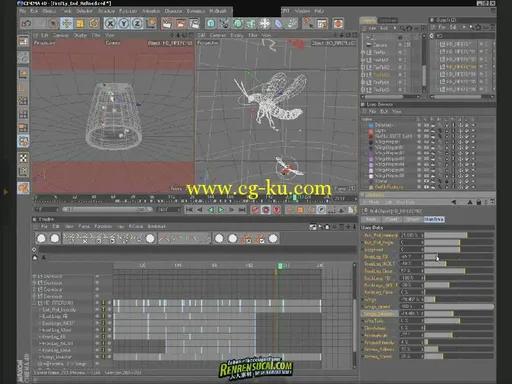Open the Display menu of the left viewport

click(80, 35)
